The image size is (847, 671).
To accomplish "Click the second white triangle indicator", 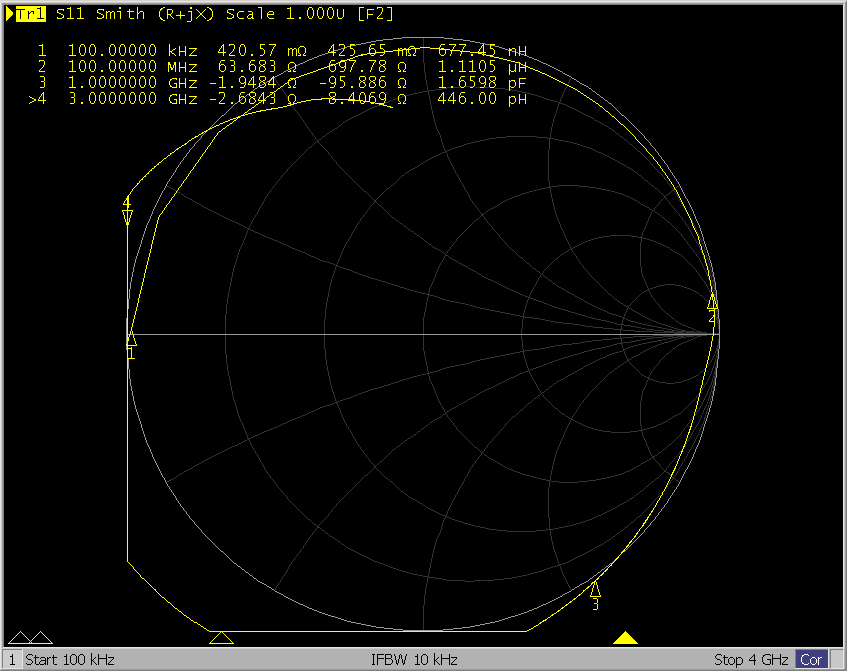I will pyautogui.click(x=42, y=638).
